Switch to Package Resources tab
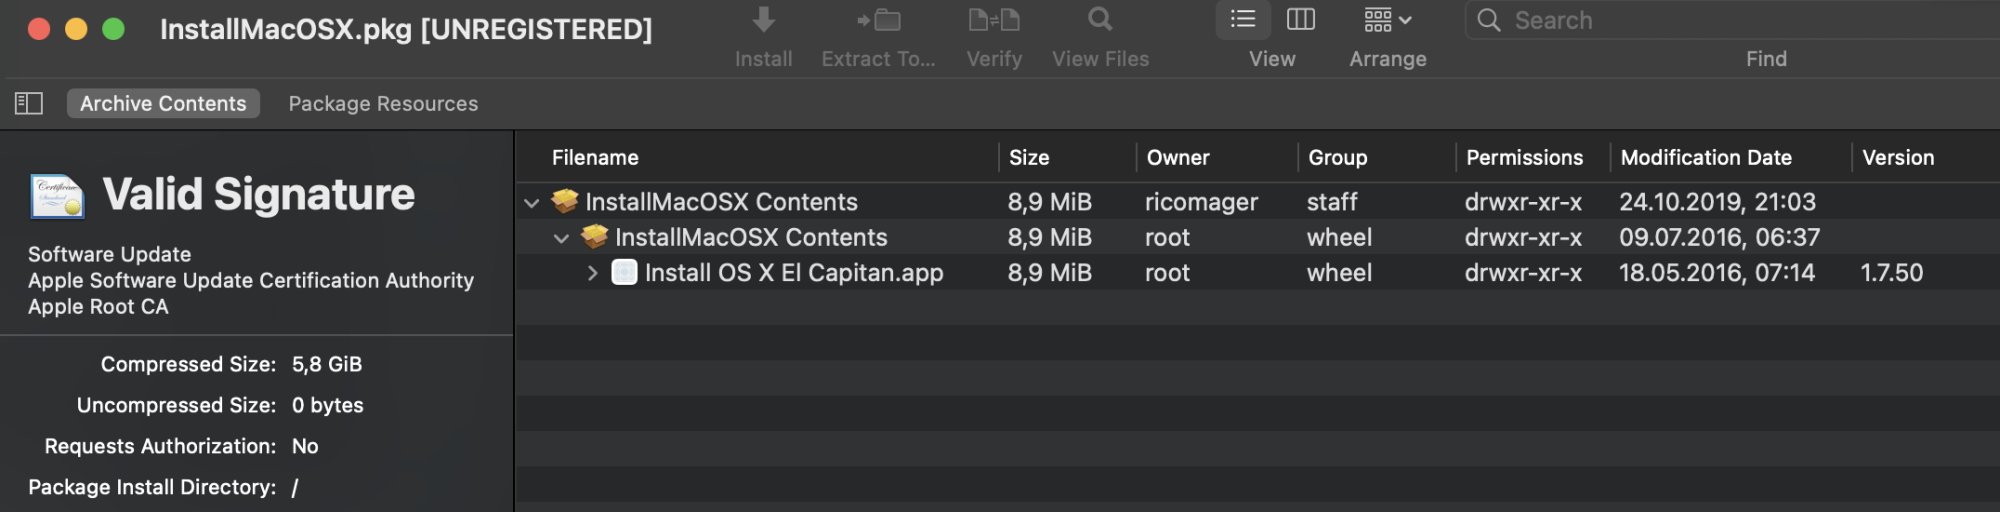Viewport: 2000px width, 512px height. coord(383,103)
